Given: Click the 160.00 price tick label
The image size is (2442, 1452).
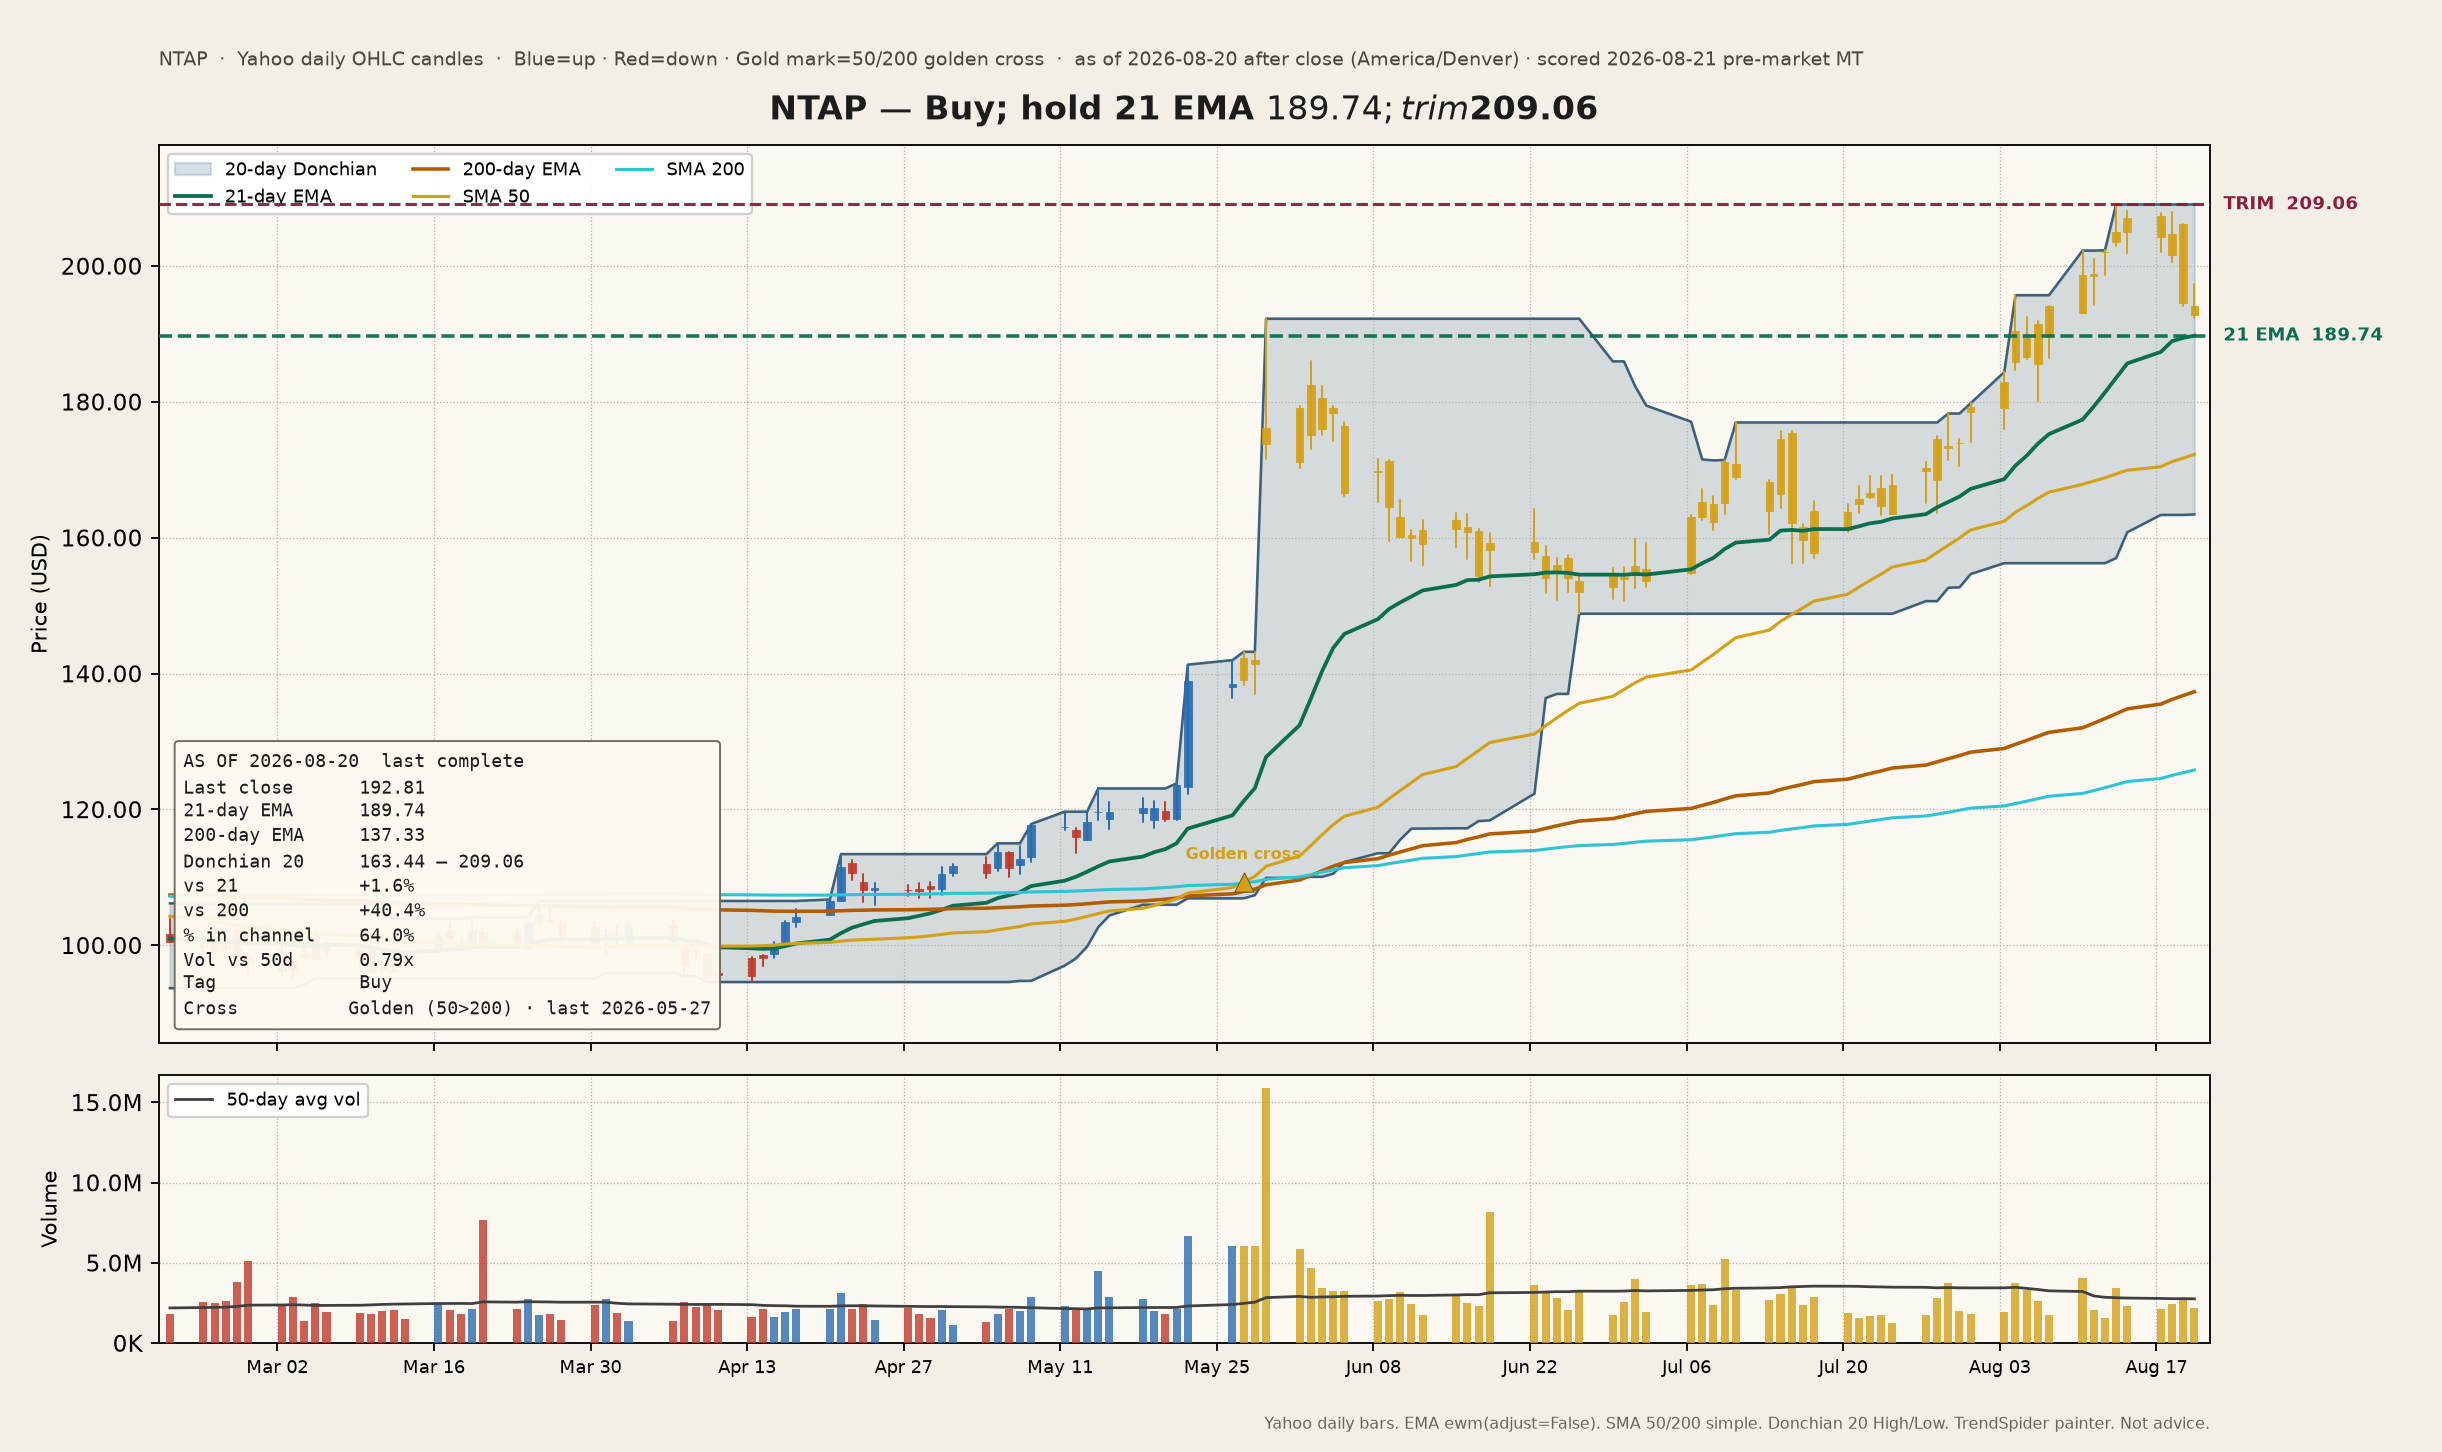Looking at the screenshot, I should tap(101, 538).
